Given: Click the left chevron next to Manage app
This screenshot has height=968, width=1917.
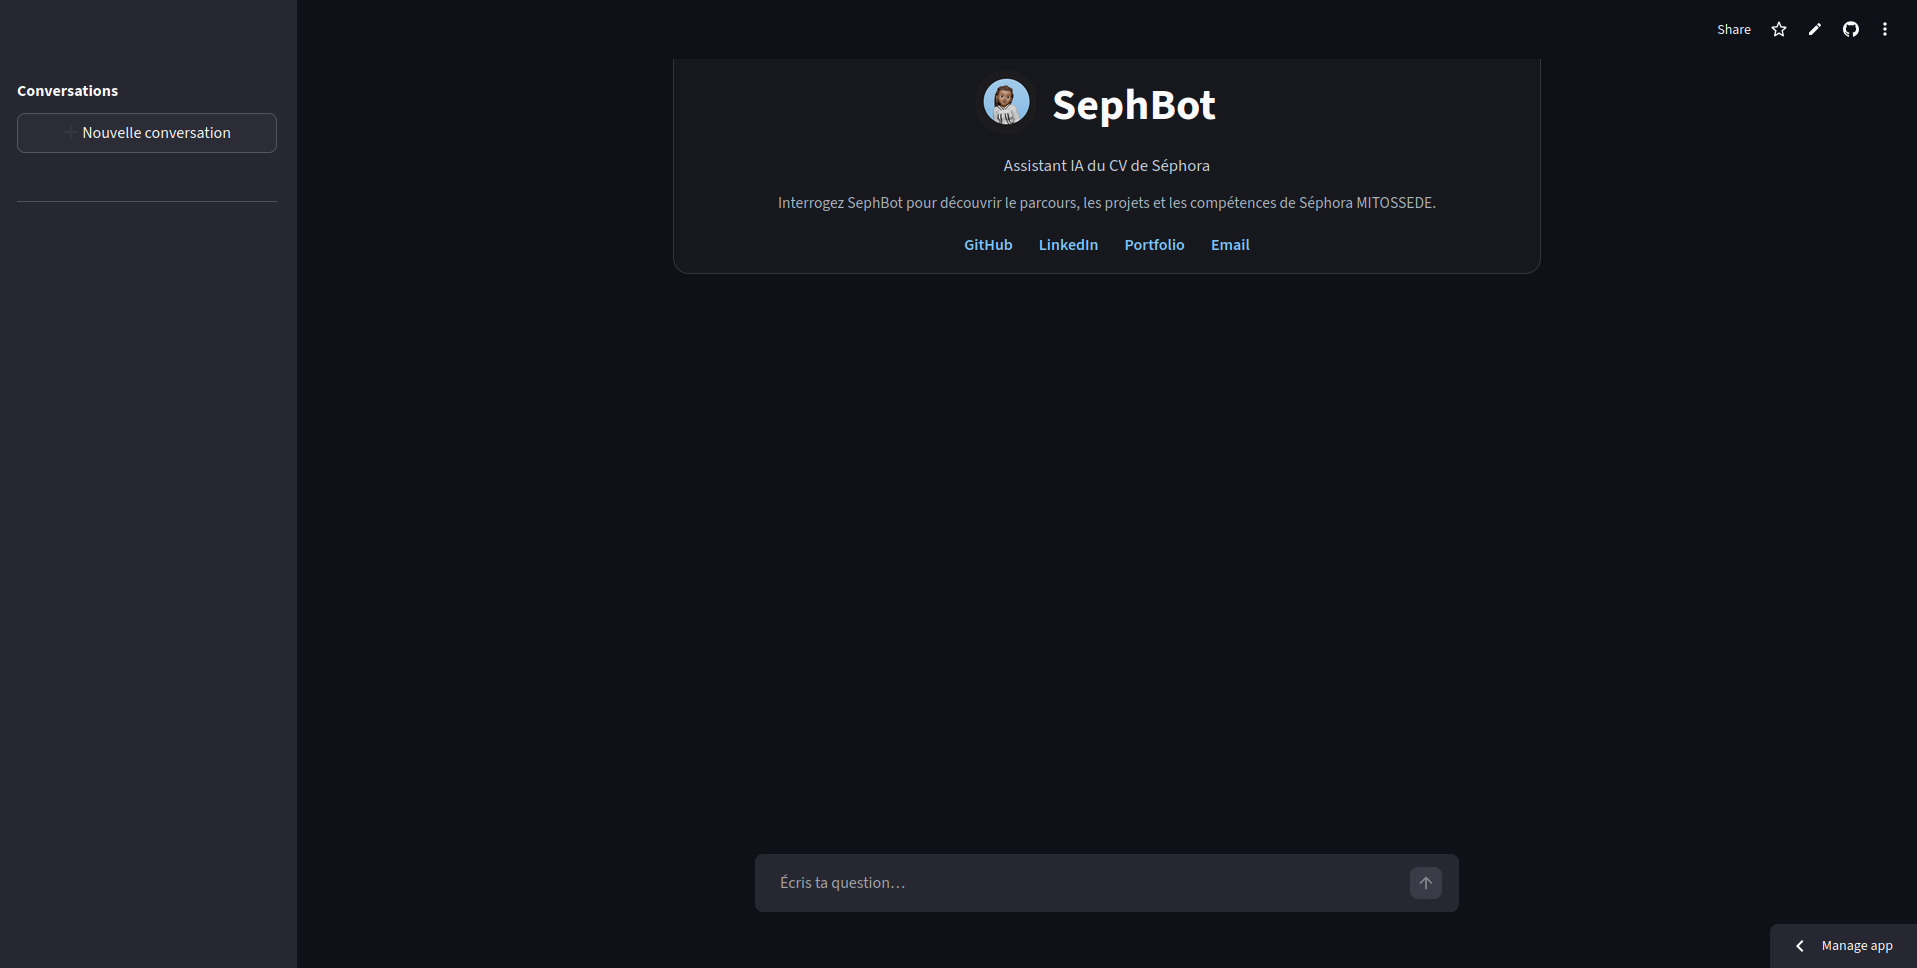Looking at the screenshot, I should [x=1798, y=945].
